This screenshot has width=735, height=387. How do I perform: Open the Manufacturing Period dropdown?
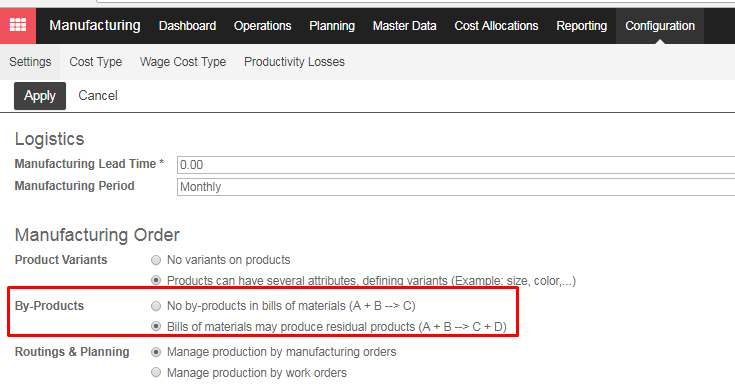(x=456, y=187)
